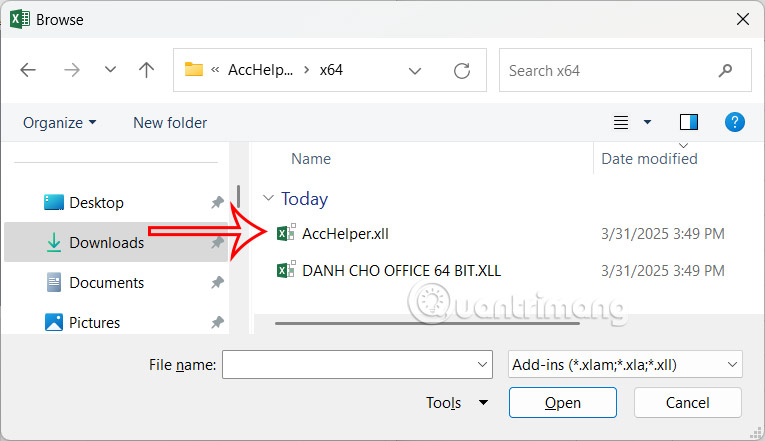Open the Add-ins file type dropdown

(625, 364)
